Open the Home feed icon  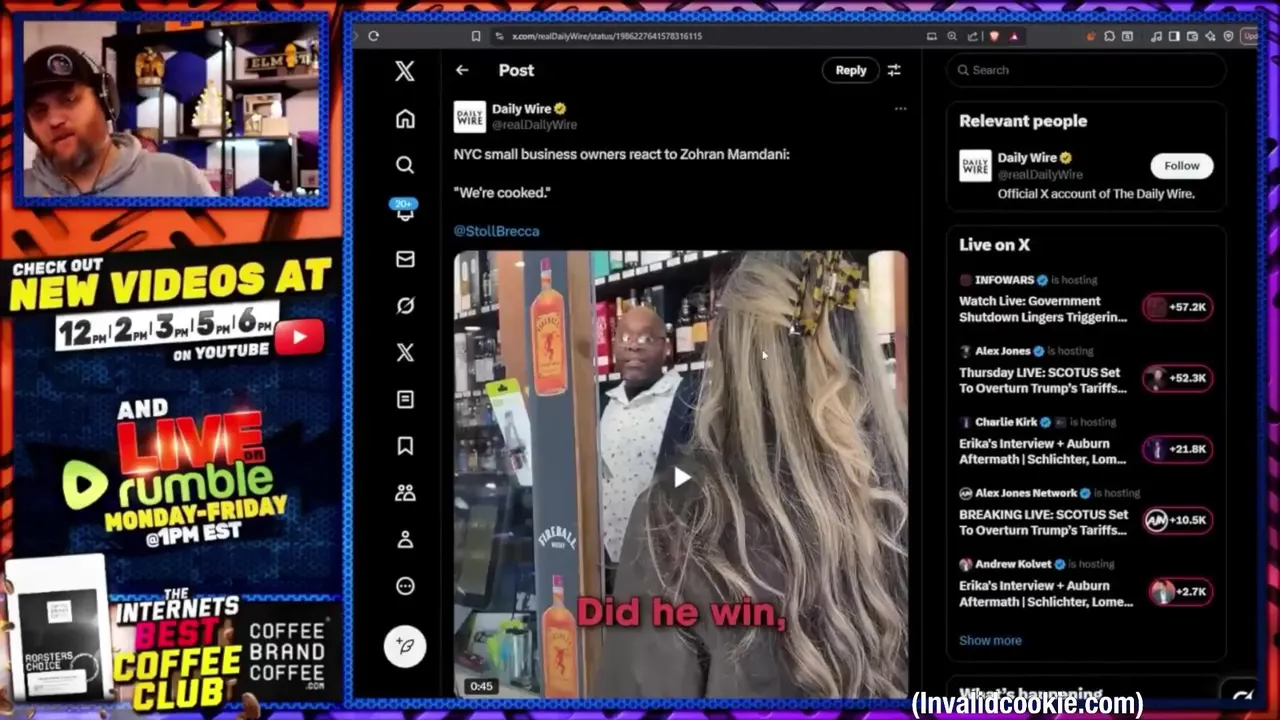click(x=405, y=118)
